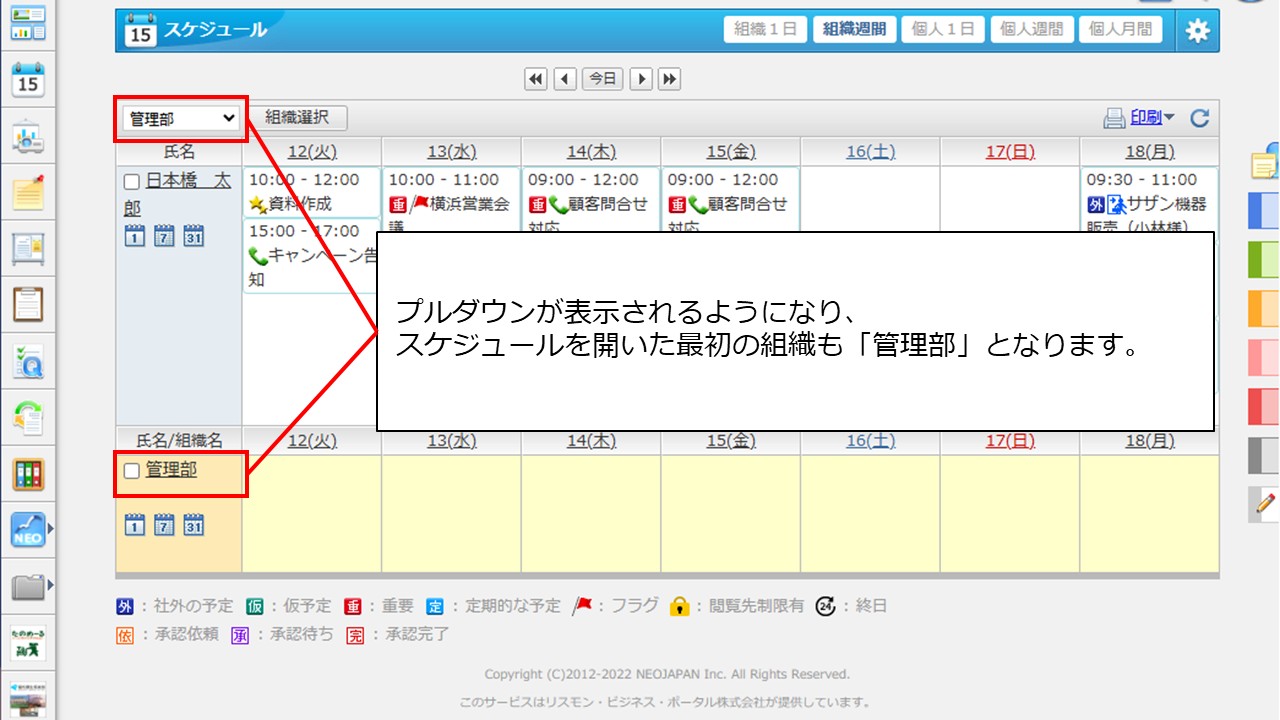1280x720 pixels.
Task: Open the pinned memo note icon in sidebar
Action: 28,192
